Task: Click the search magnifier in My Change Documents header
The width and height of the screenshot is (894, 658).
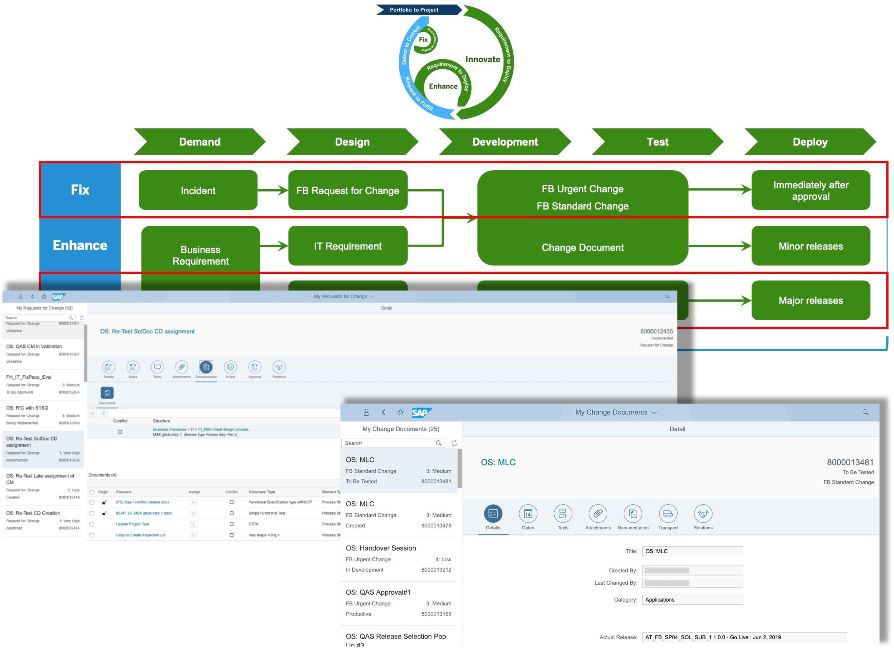Action: point(865,412)
